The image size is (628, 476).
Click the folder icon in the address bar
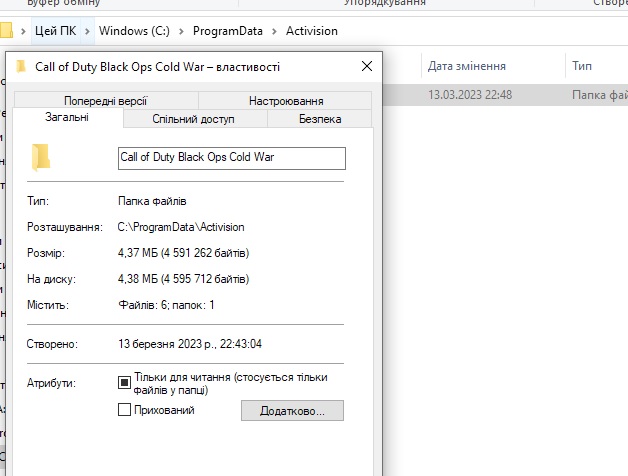(6, 30)
